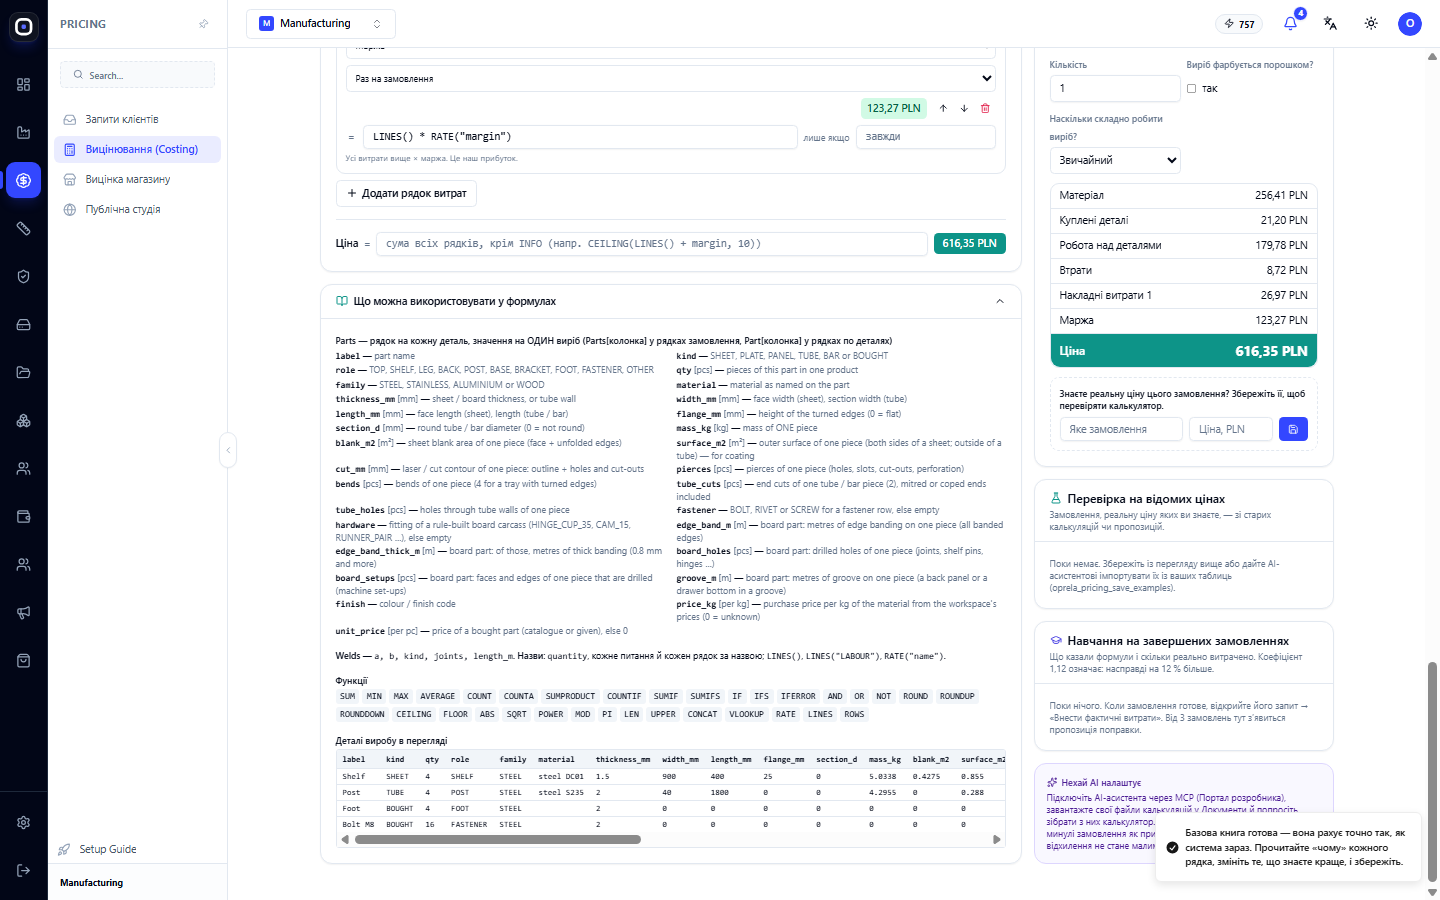Move cost row down with arrow
Screen dimensions: 1440x900
pos(964,108)
